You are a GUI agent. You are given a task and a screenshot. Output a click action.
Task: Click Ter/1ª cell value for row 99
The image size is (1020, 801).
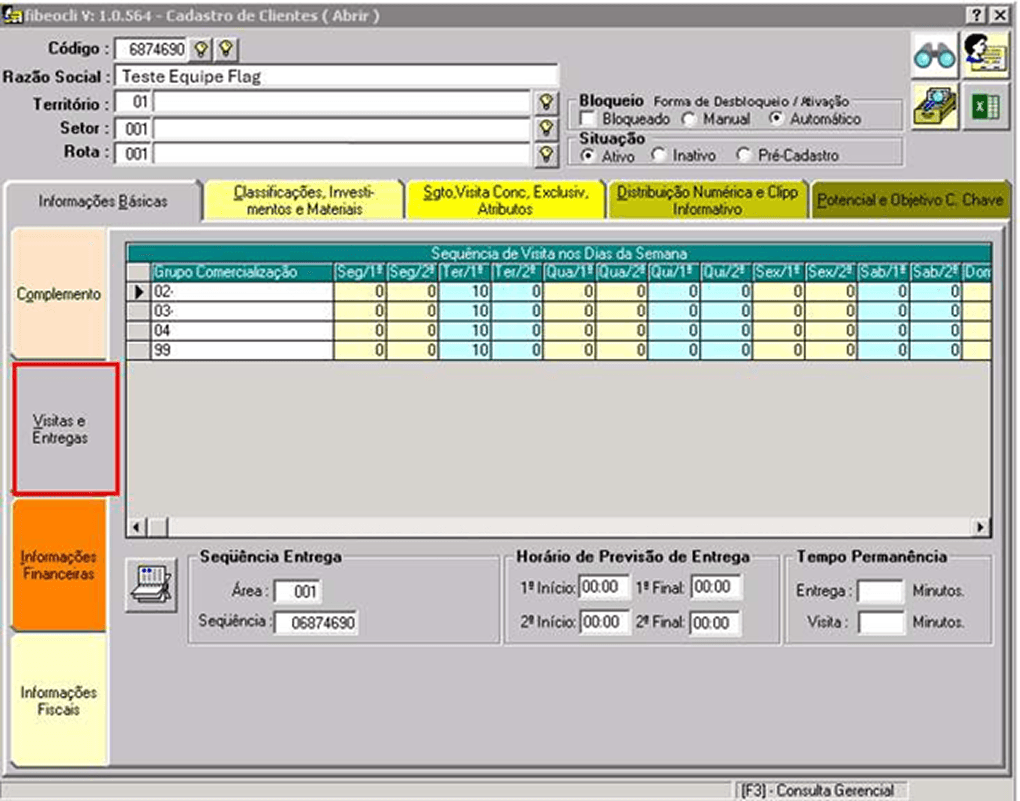pyautogui.click(x=464, y=350)
